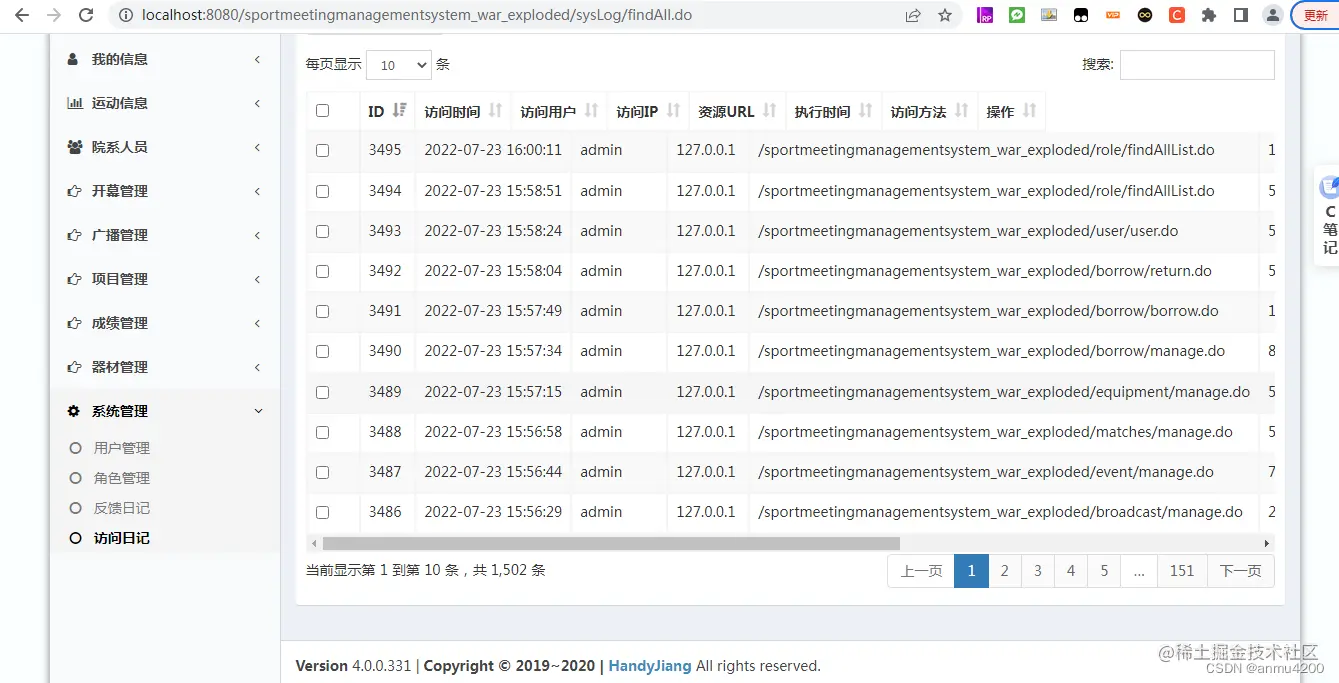Check the box for log row 3493
The width and height of the screenshot is (1339, 683).
[322, 231]
